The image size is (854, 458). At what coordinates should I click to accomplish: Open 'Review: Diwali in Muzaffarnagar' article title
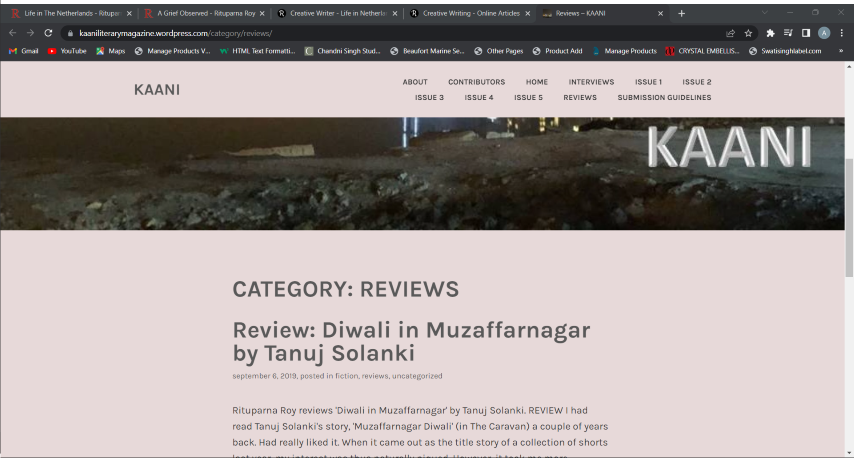(x=411, y=341)
